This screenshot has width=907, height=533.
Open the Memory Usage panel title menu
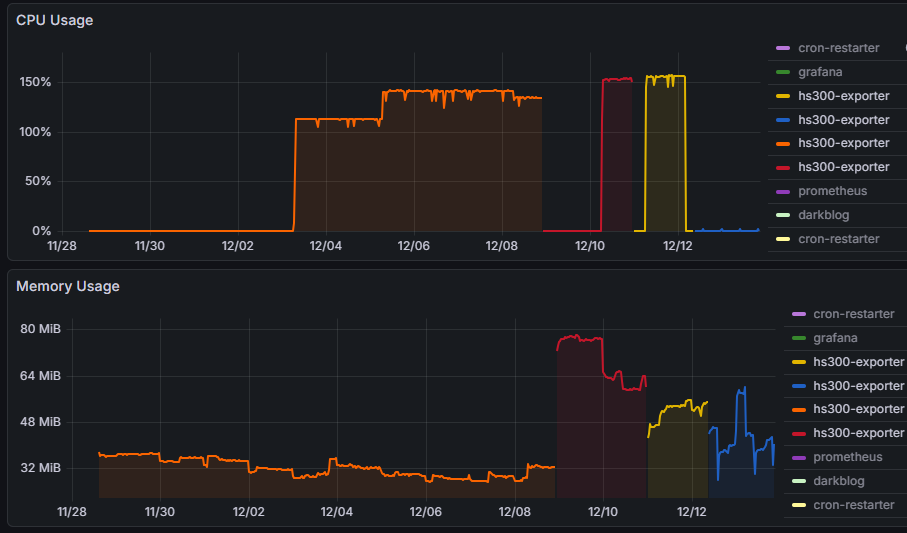coord(68,286)
